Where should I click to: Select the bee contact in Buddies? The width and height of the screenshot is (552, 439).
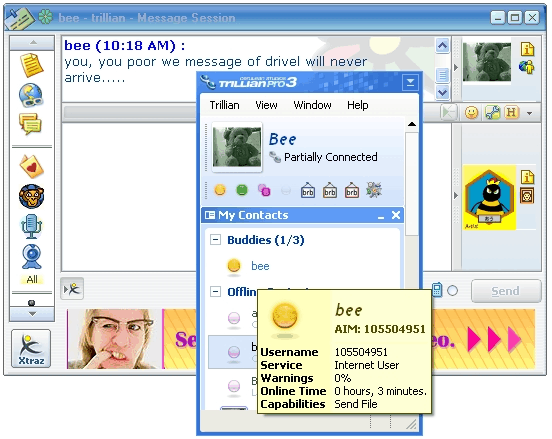pos(260,266)
